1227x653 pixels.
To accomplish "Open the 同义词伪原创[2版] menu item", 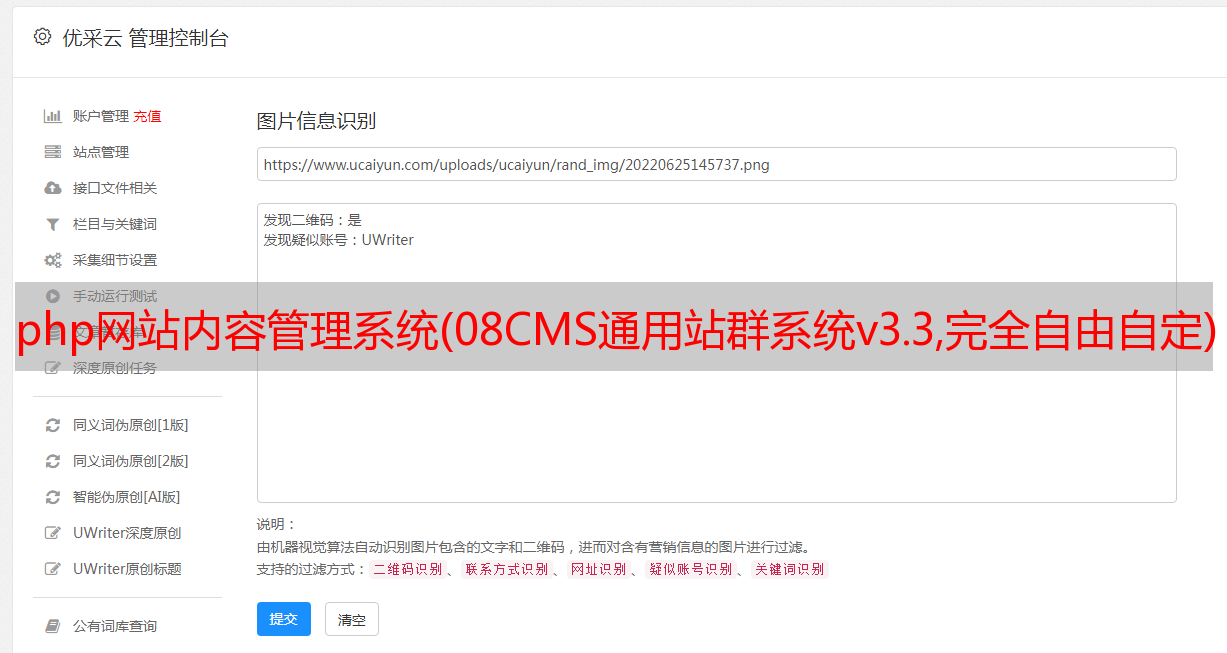I will click(117, 461).
